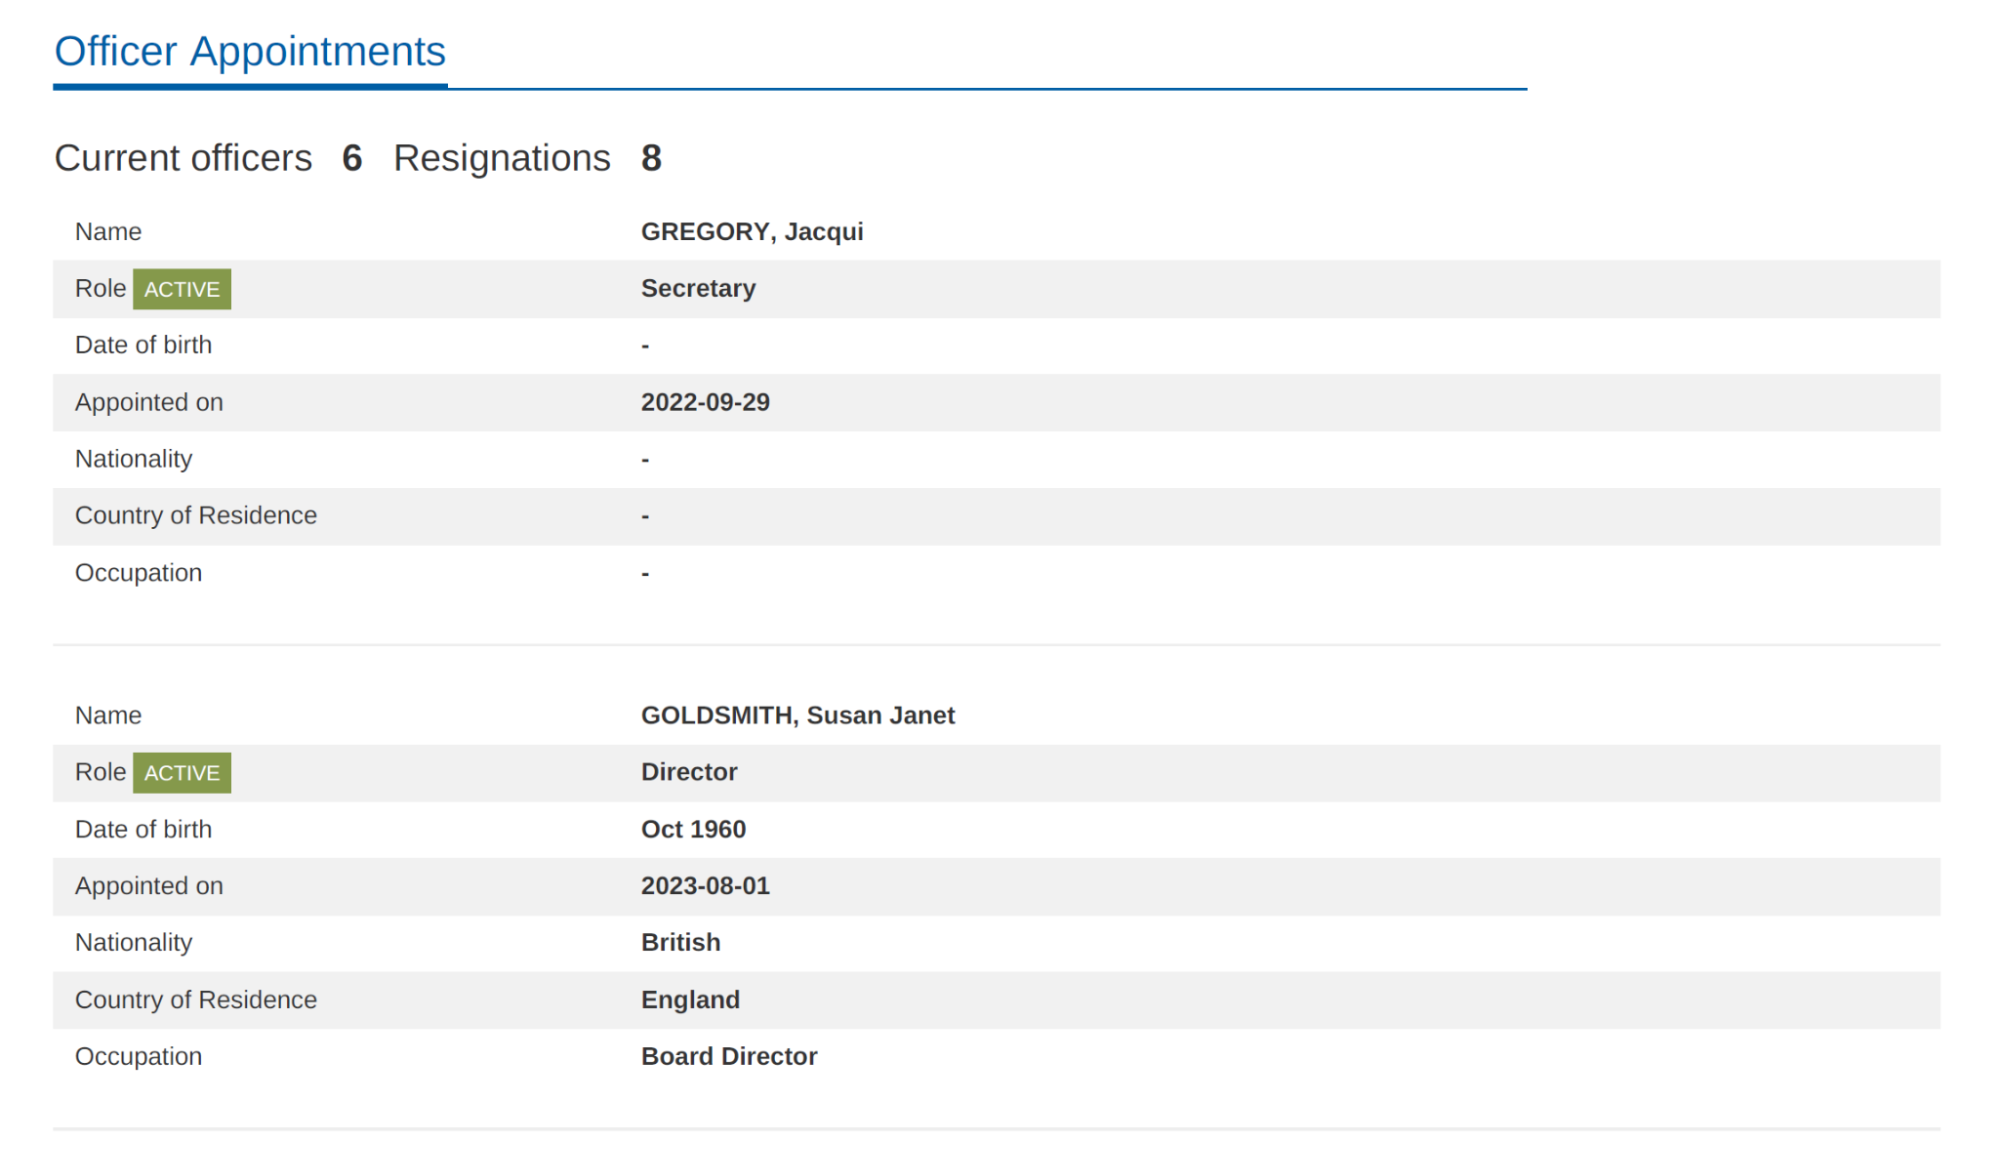Click the appointment date 2023-08-01
1999x1172 pixels.
click(x=706, y=885)
